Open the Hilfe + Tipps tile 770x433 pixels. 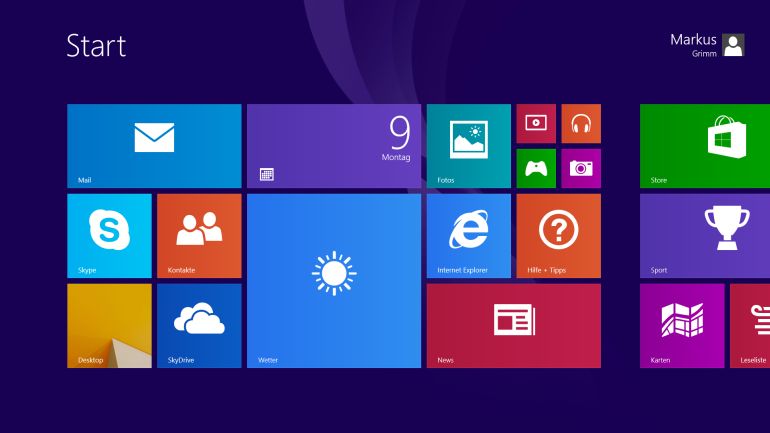[558, 236]
